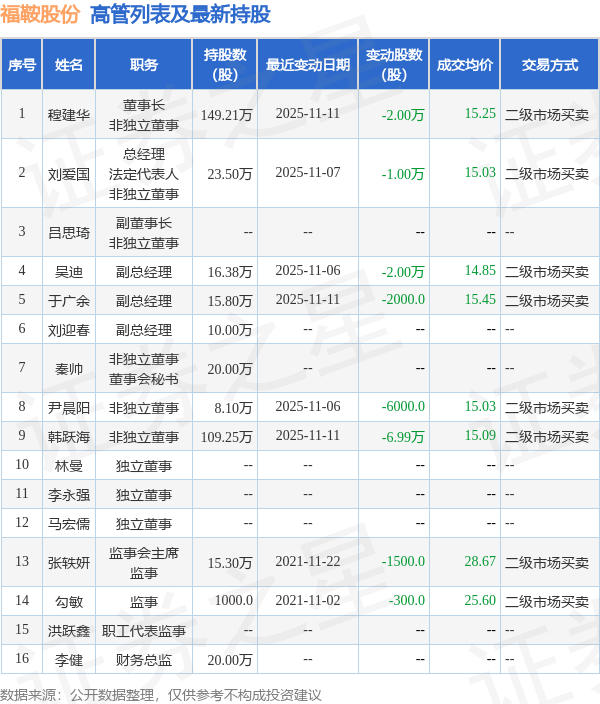The image size is (600, 704).
Task: Select the name 林曼
Action: tap(69, 466)
